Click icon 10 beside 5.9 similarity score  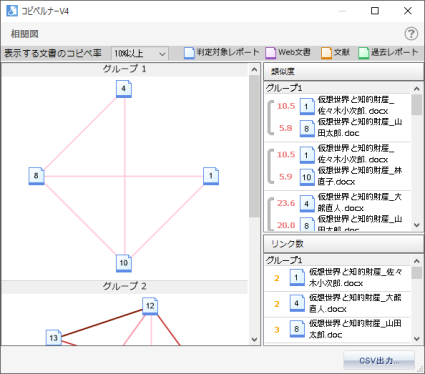pyautogui.click(x=307, y=177)
